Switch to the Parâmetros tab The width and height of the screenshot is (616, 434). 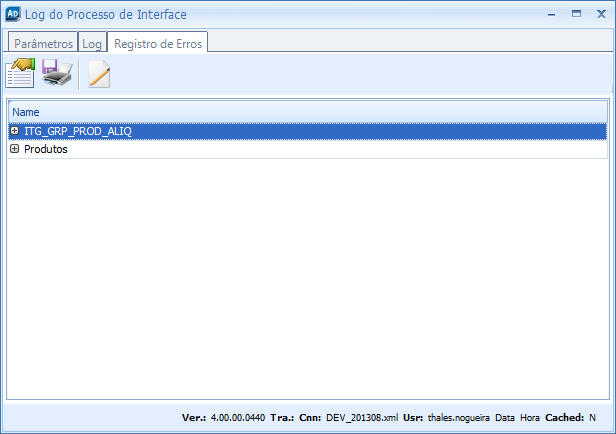click(43, 42)
